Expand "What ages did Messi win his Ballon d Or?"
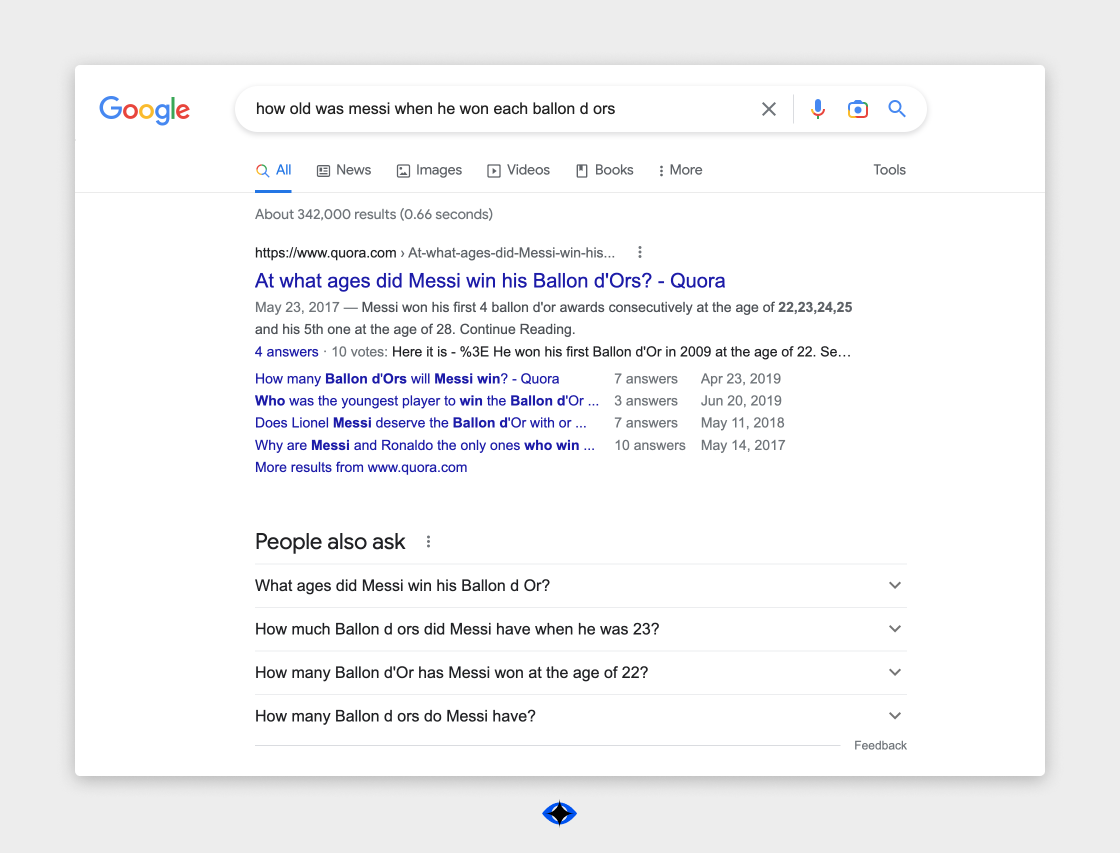The width and height of the screenshot is (1120, 853). [581, 586]
